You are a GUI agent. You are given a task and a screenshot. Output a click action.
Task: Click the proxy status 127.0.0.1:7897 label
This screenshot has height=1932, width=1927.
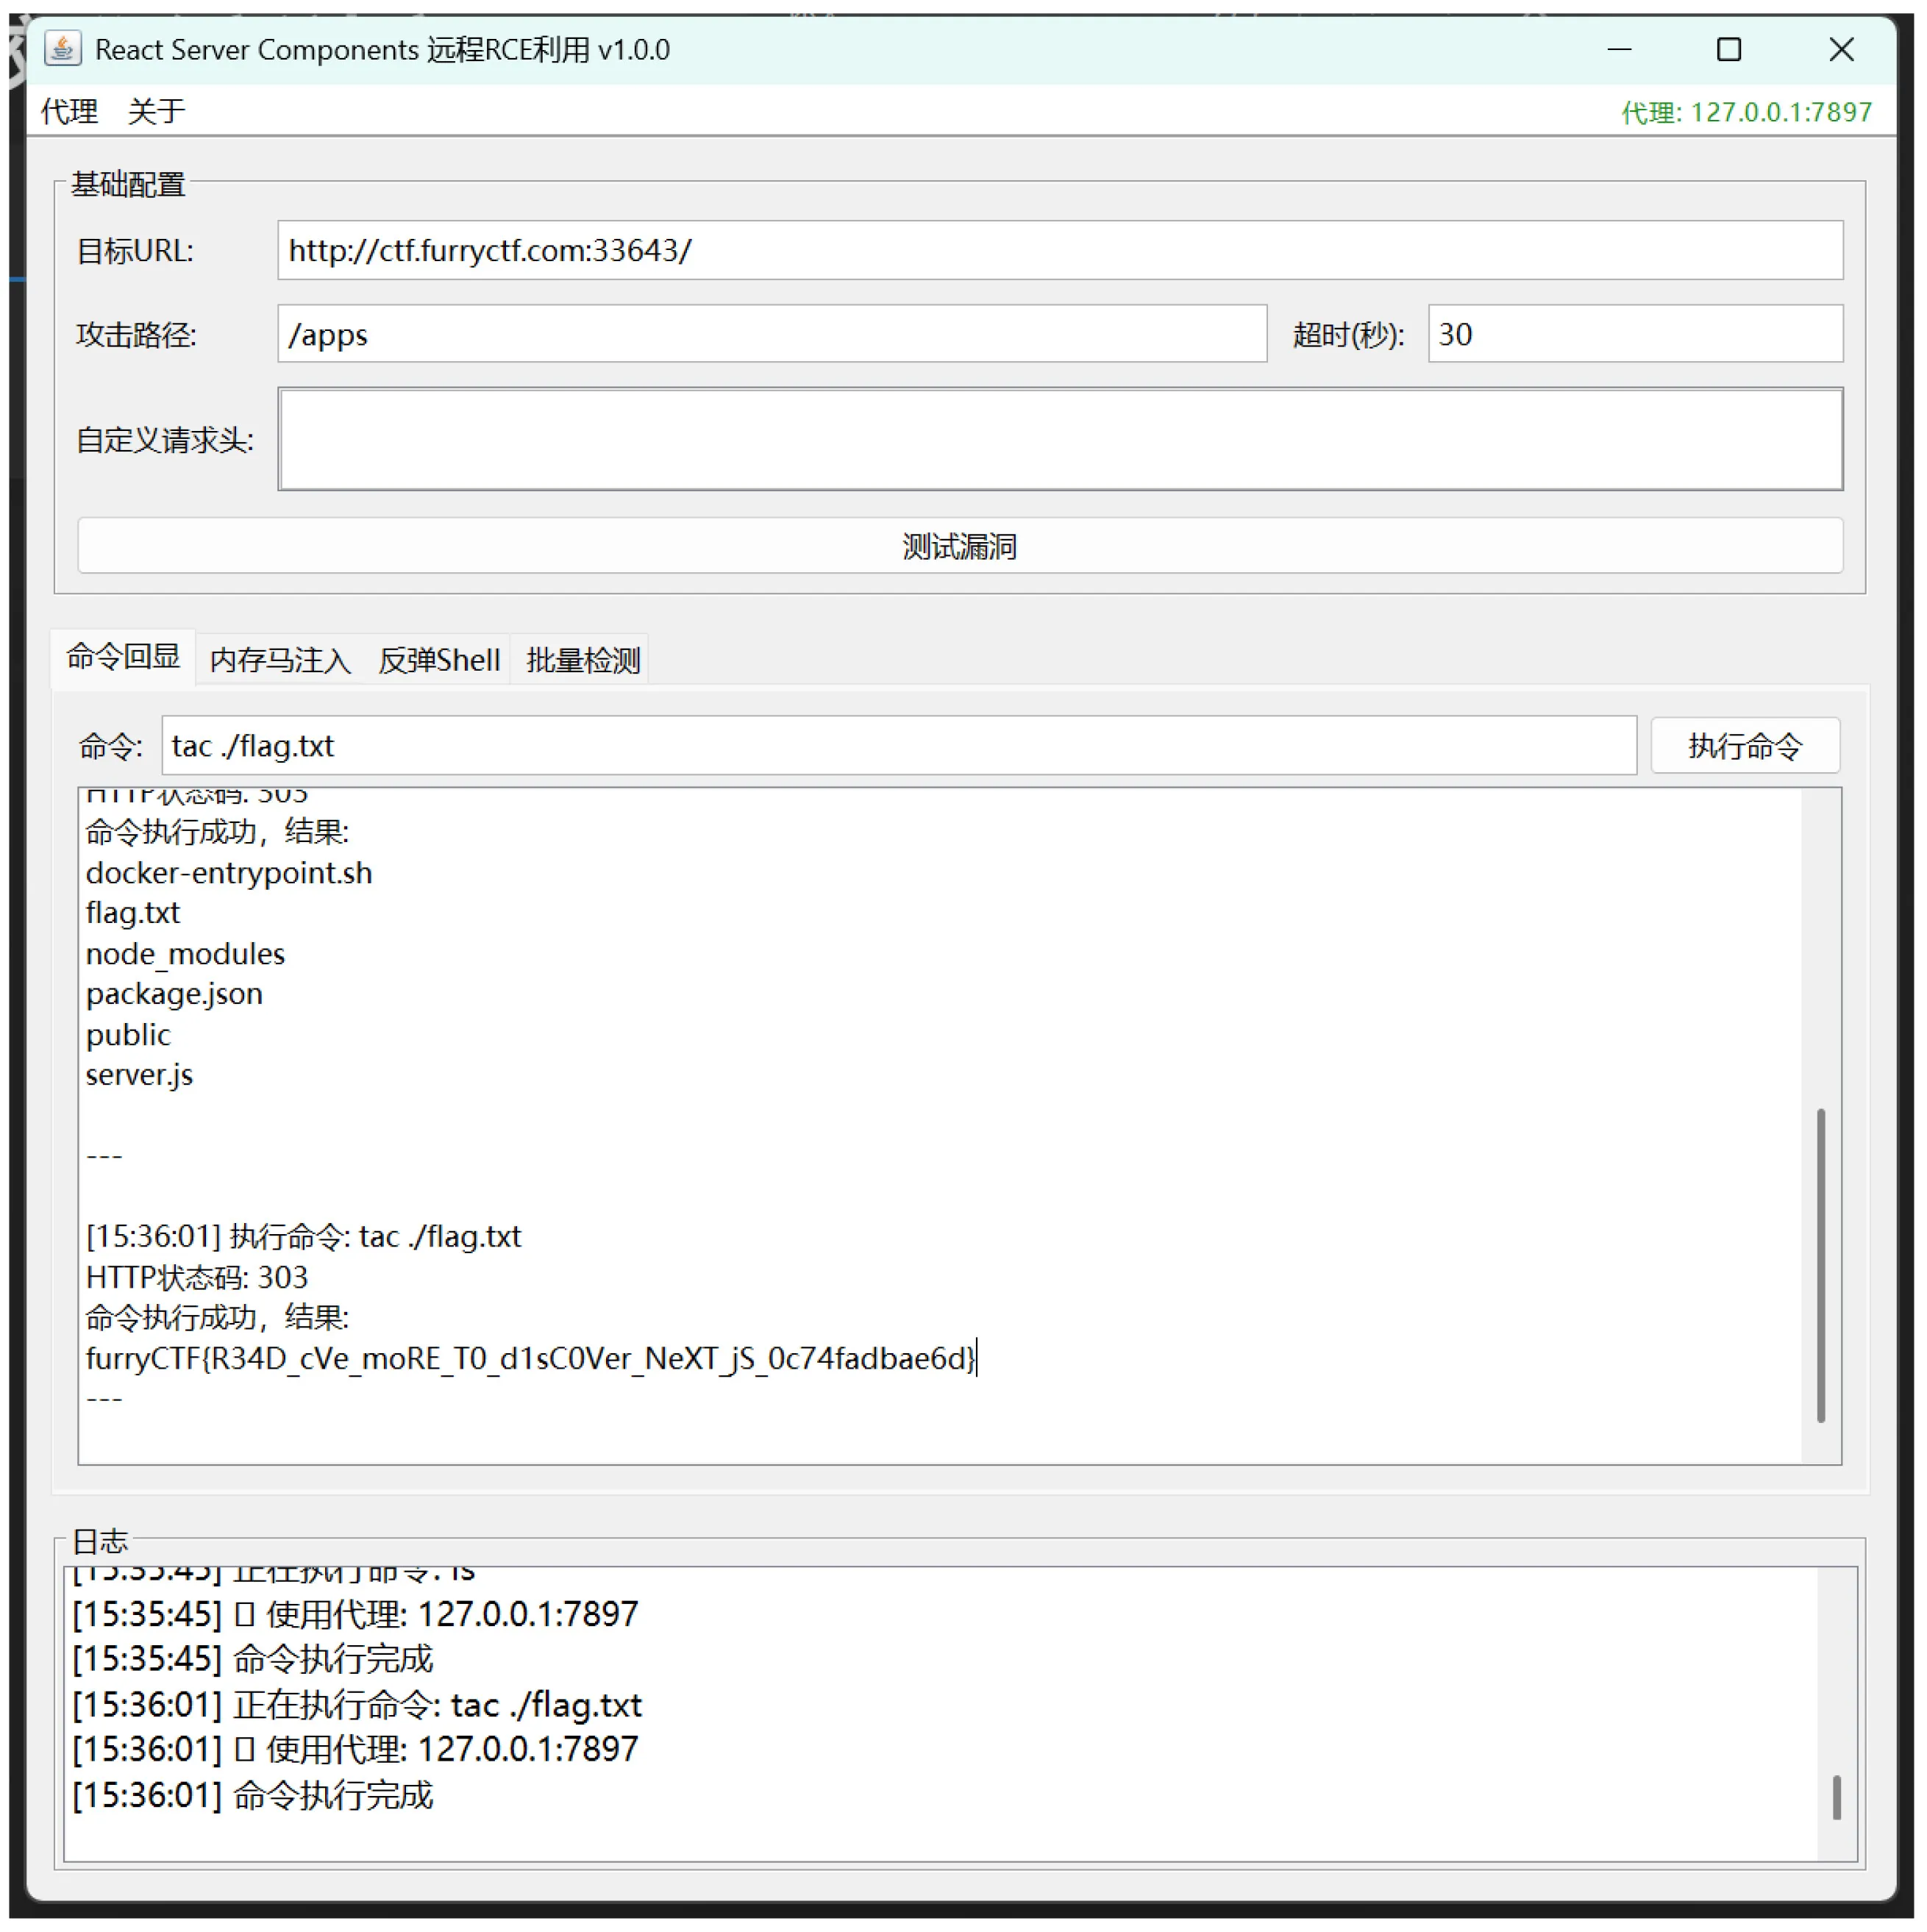[1745, 112]
